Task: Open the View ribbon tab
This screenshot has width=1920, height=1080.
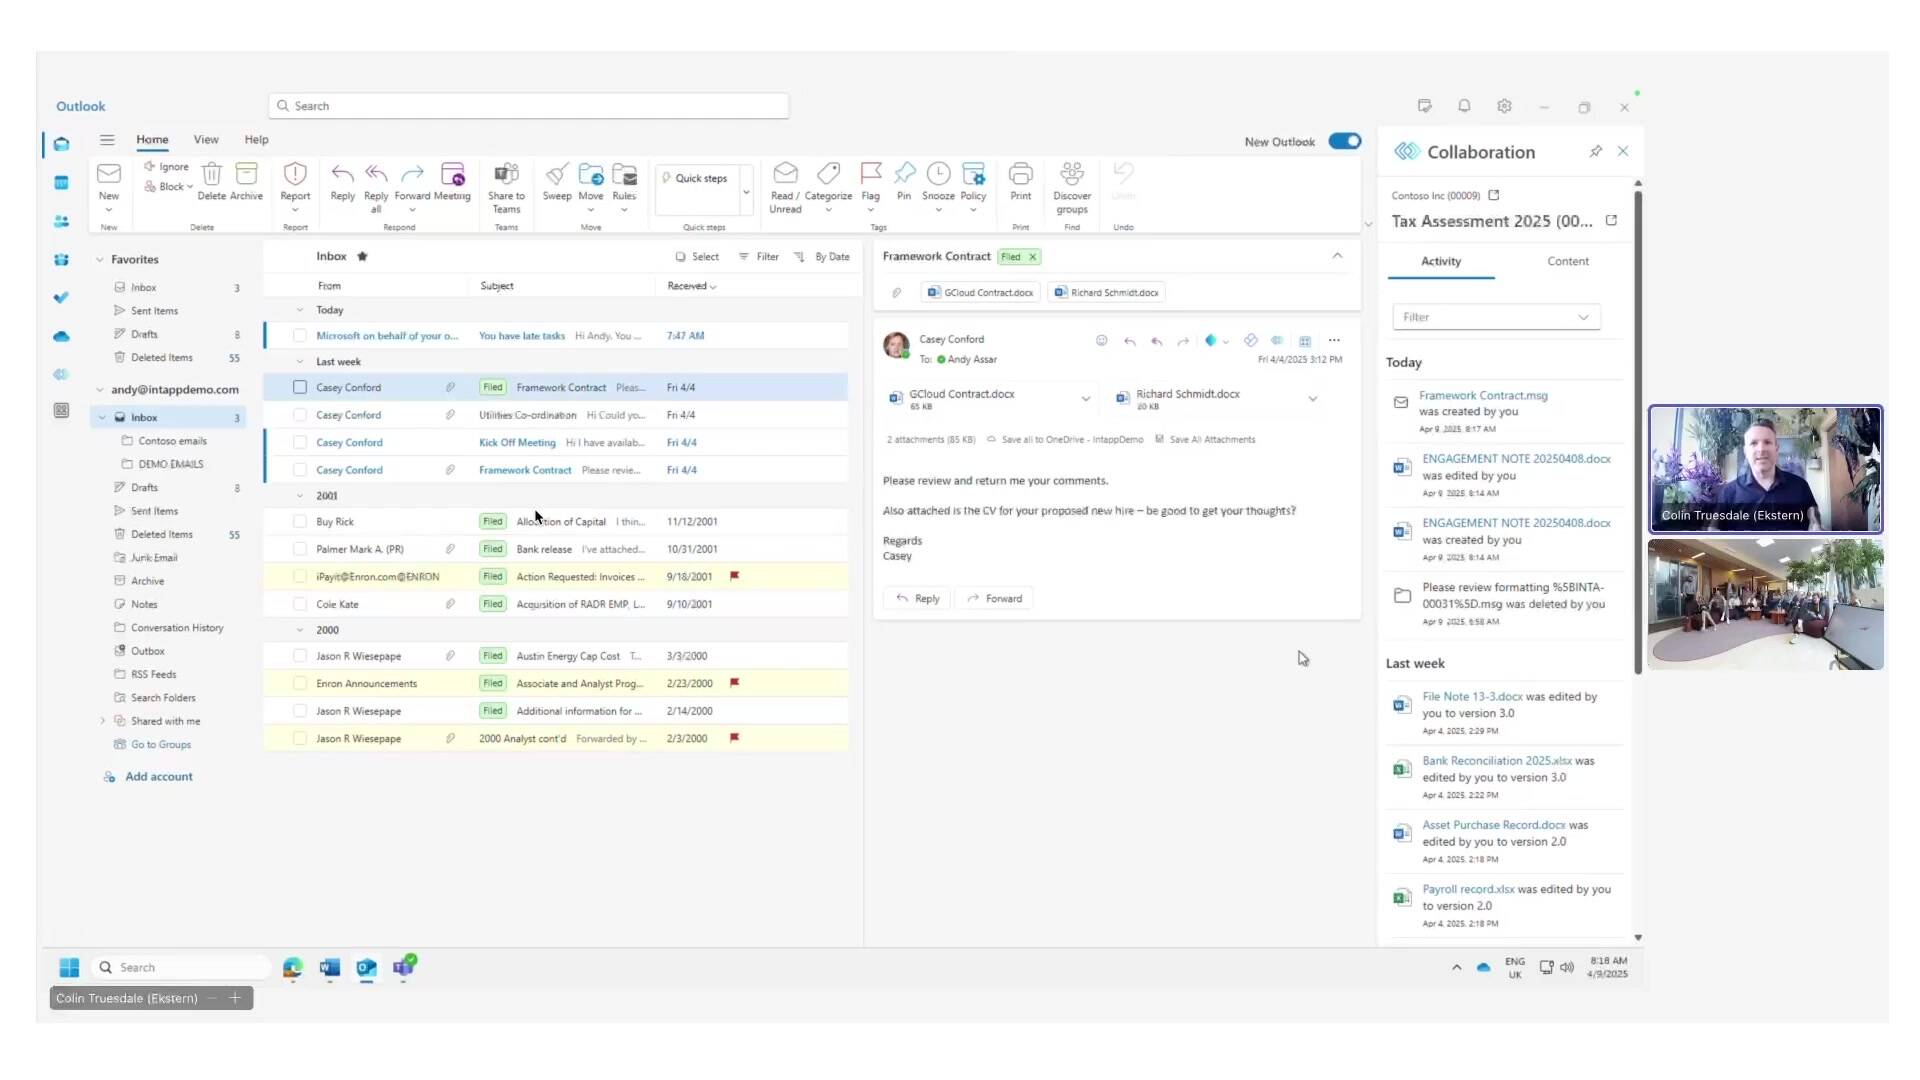Action: click(x=206, y=140)
